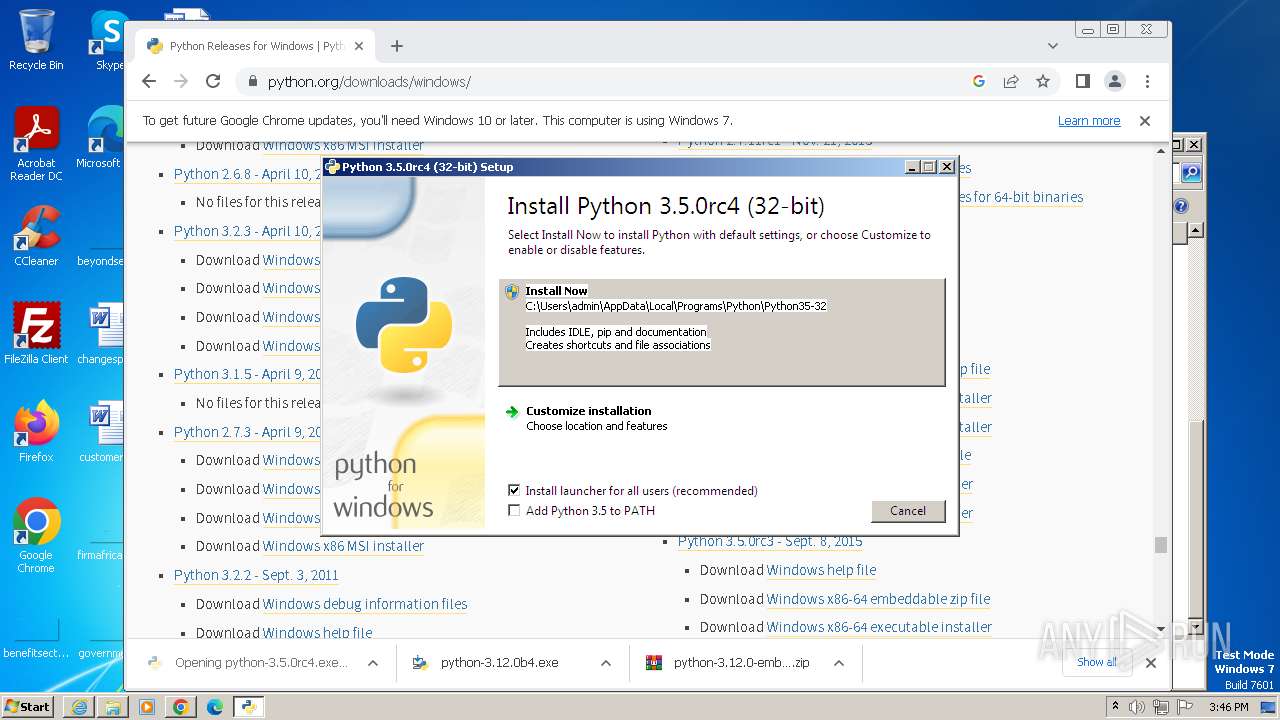Click Show all downloads button
The width and height of the screenshot is (1280, 720).
click(1097, 662)
